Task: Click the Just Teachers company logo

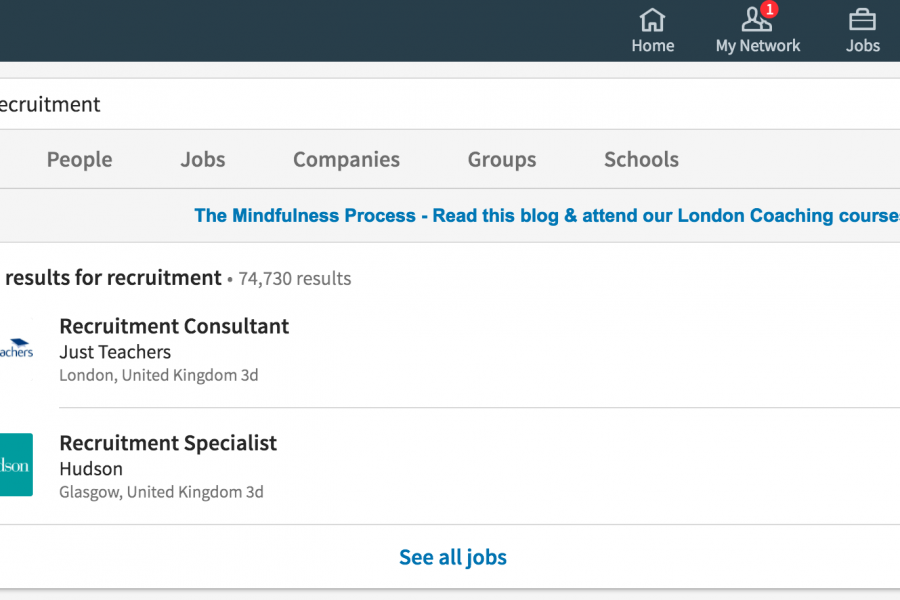Action: pyautogui.click(x=16, y=349)
